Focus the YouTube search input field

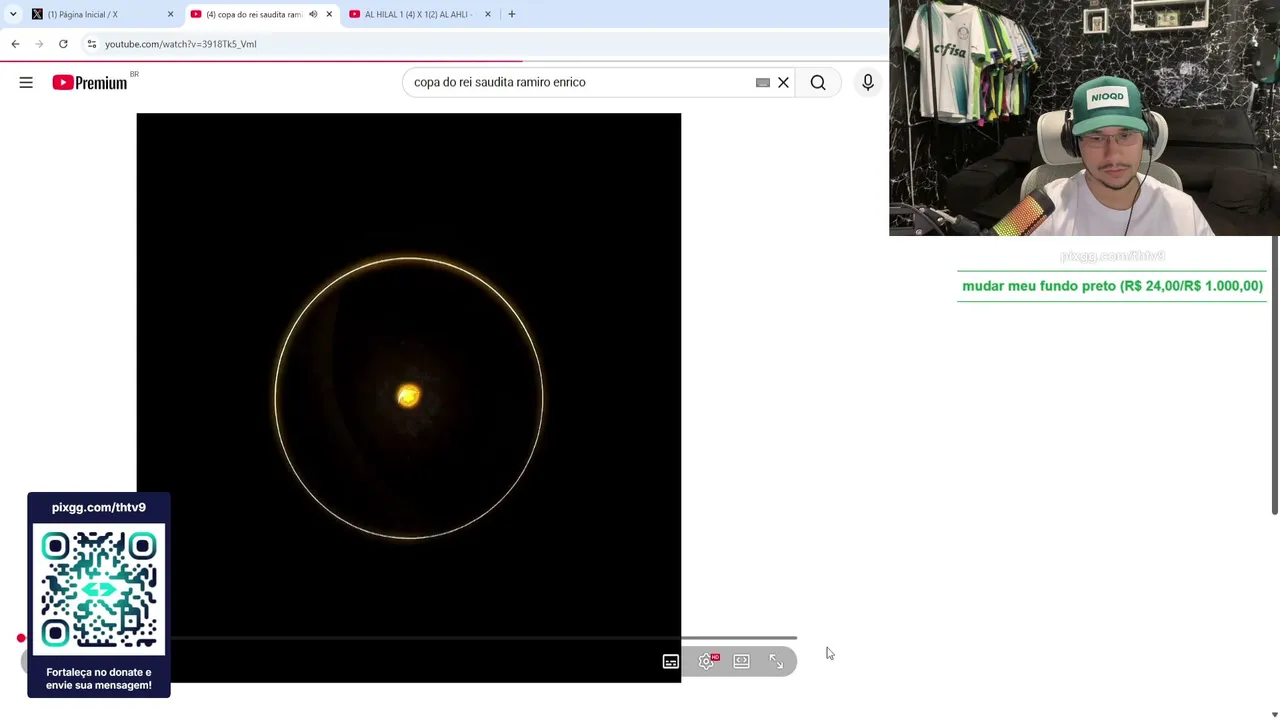[x=580, y=82]
